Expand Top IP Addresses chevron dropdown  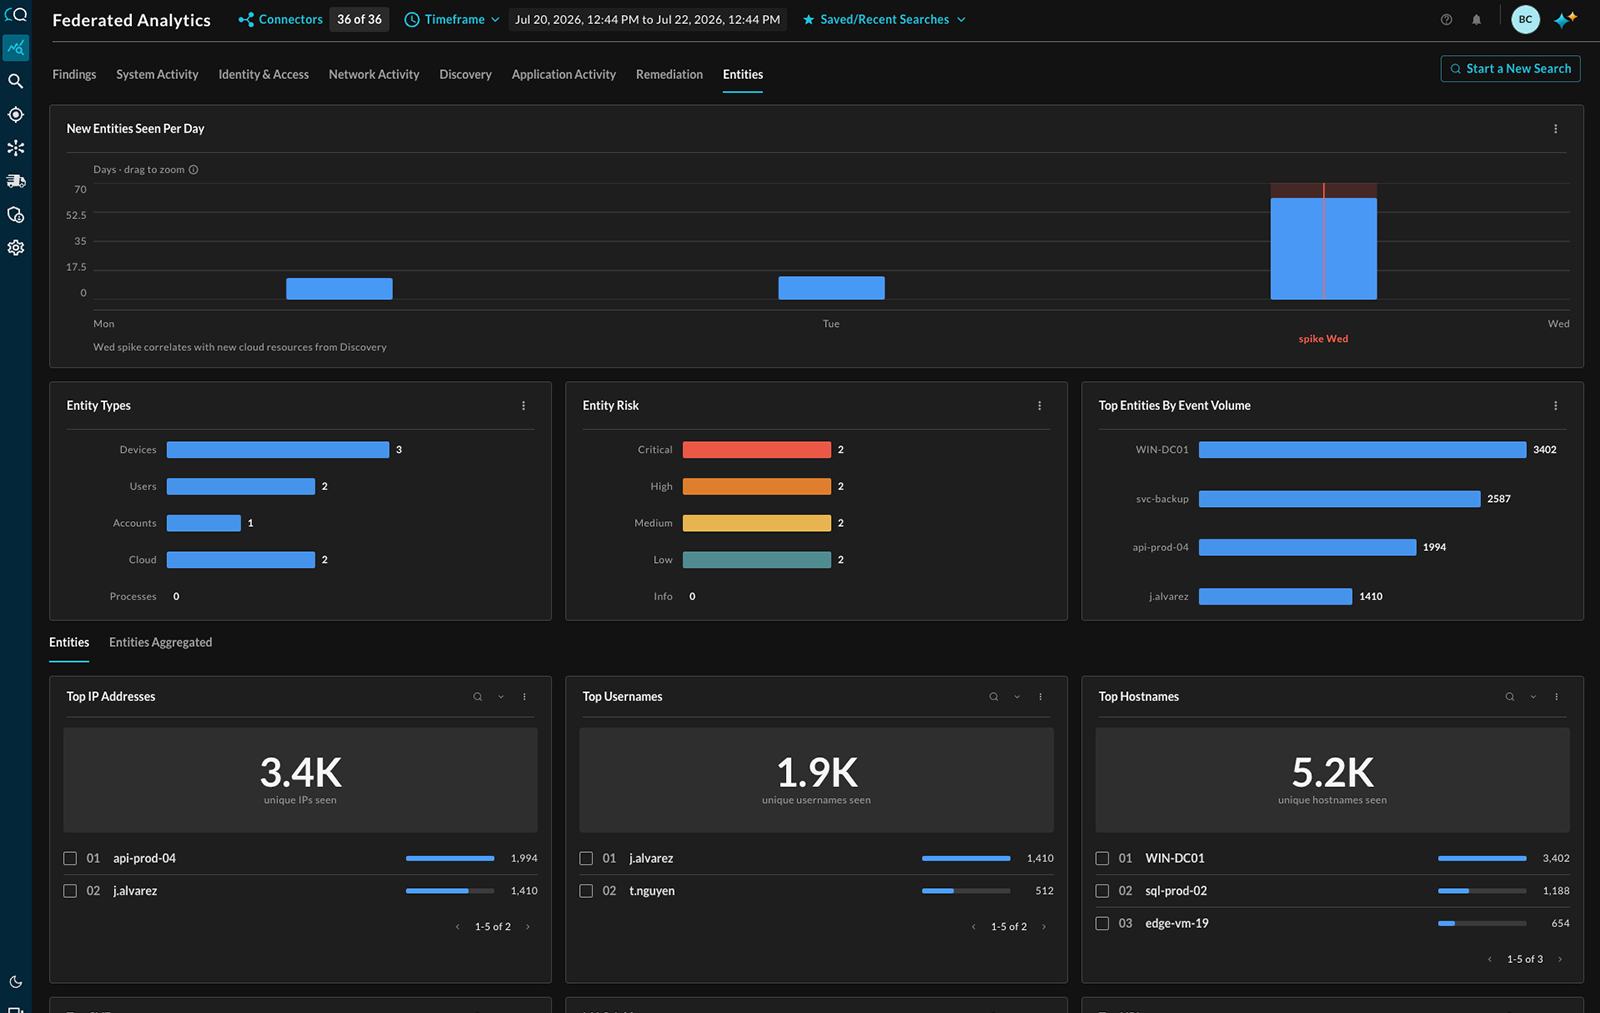click(501, 697)
